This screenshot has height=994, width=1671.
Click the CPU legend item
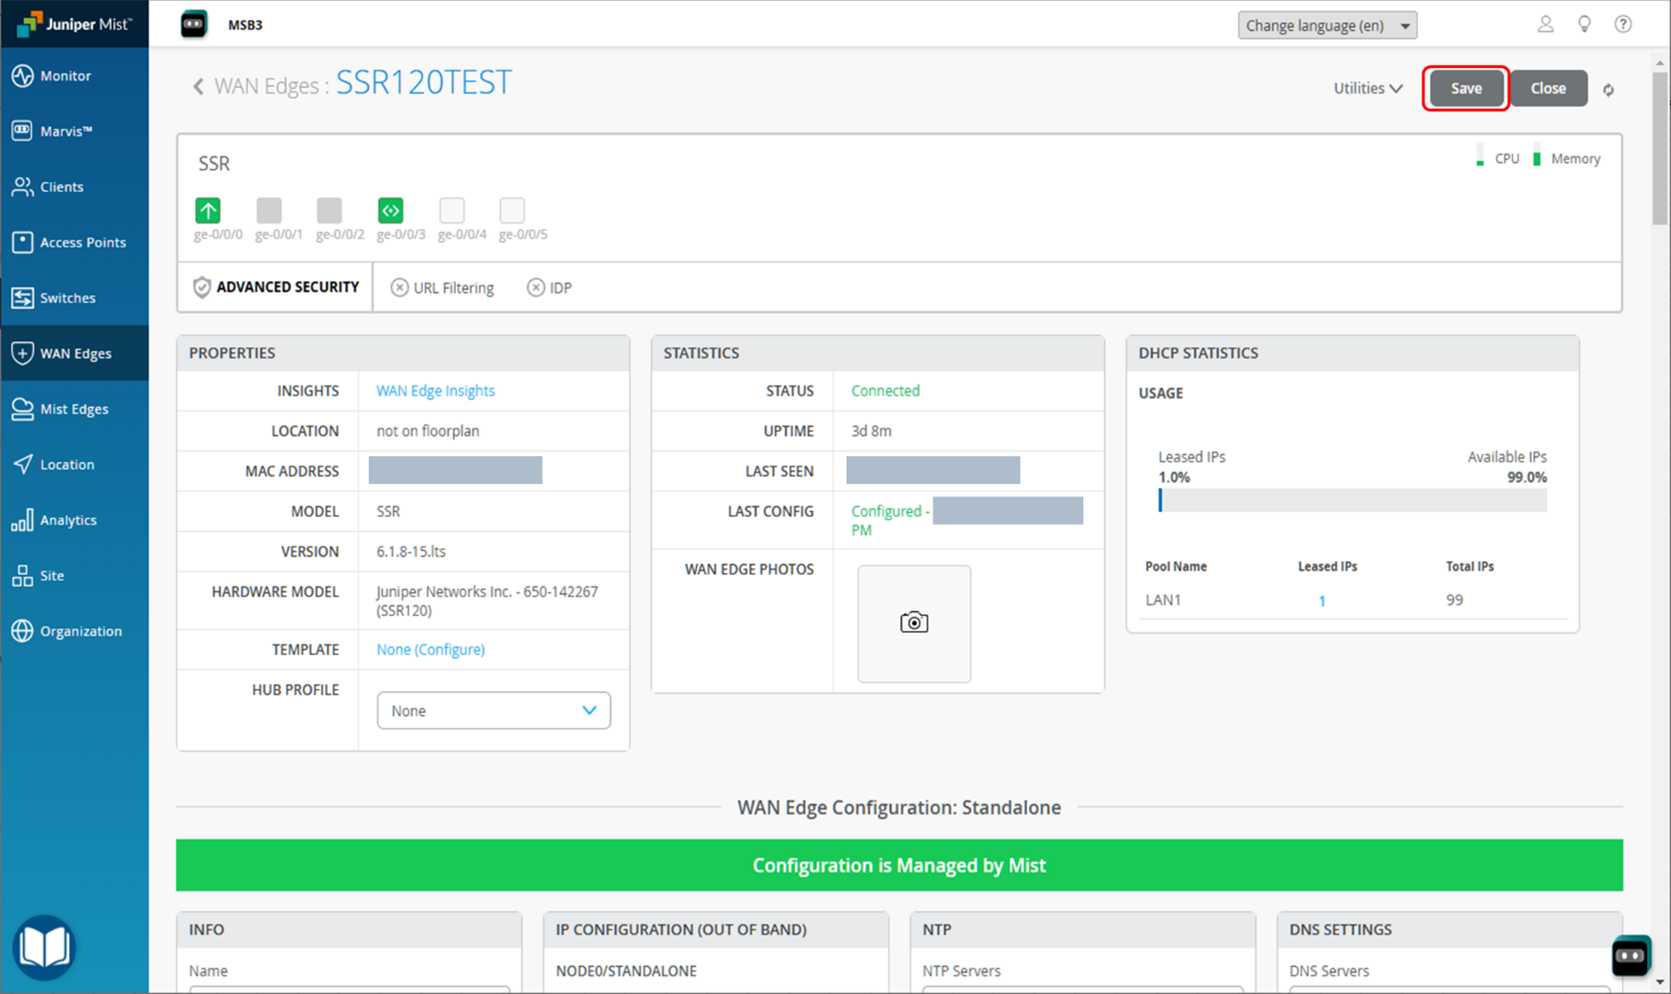pos(1497,159)
